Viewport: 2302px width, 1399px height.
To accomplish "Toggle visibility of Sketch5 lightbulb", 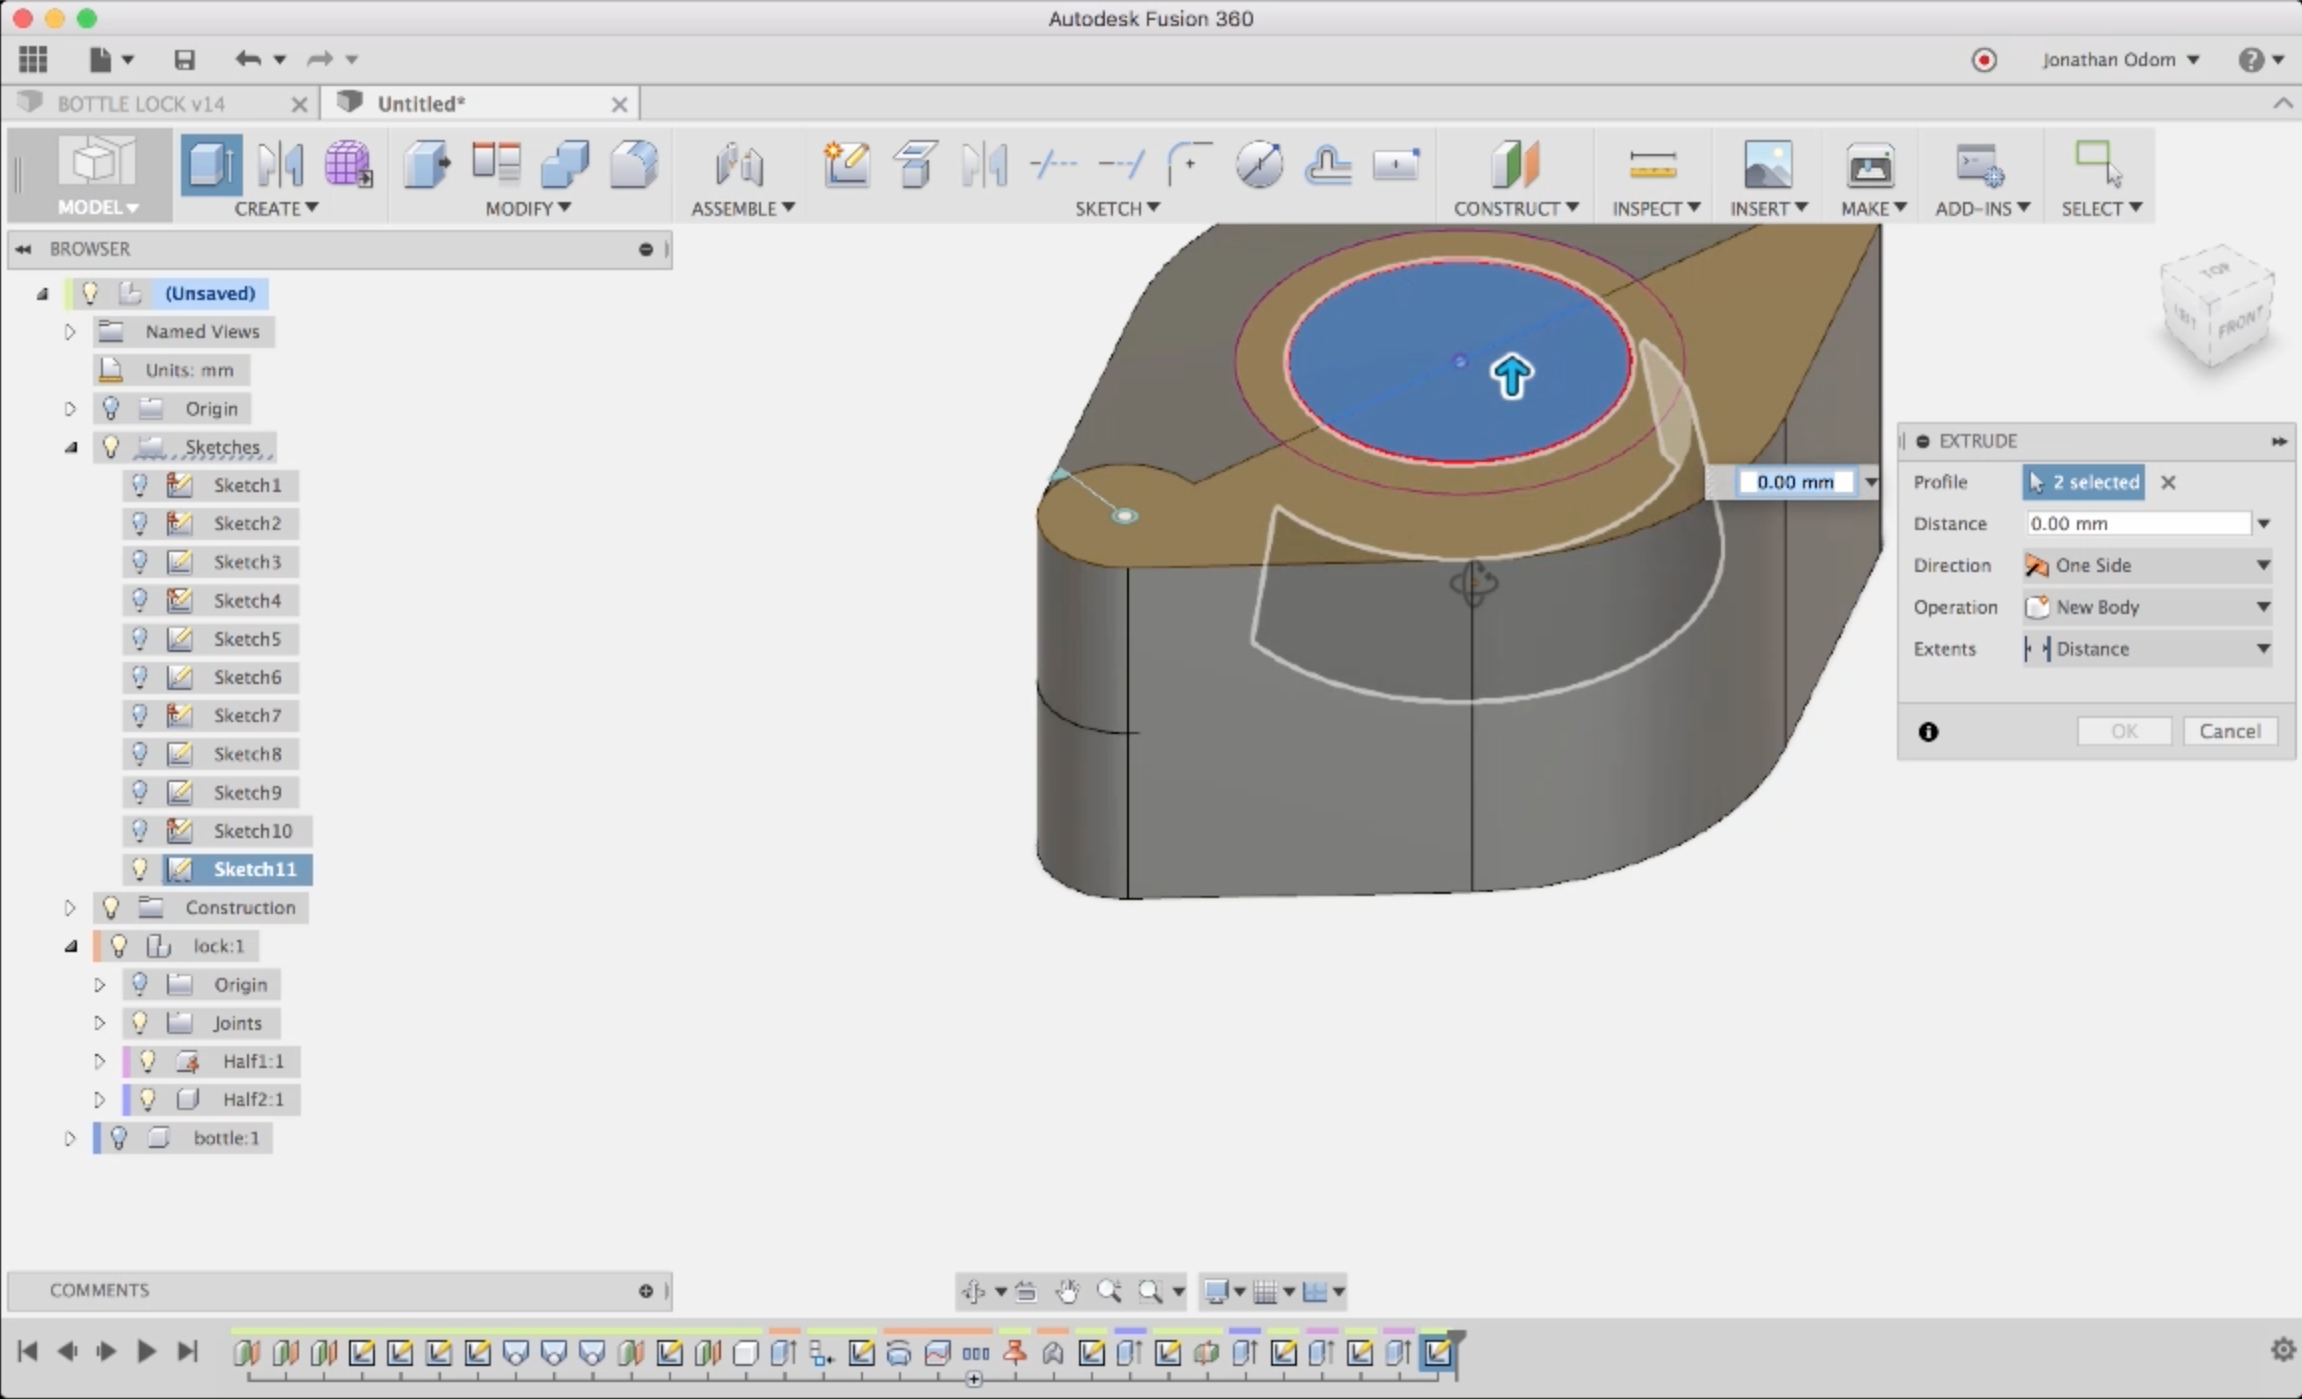I will pos(140,638).
